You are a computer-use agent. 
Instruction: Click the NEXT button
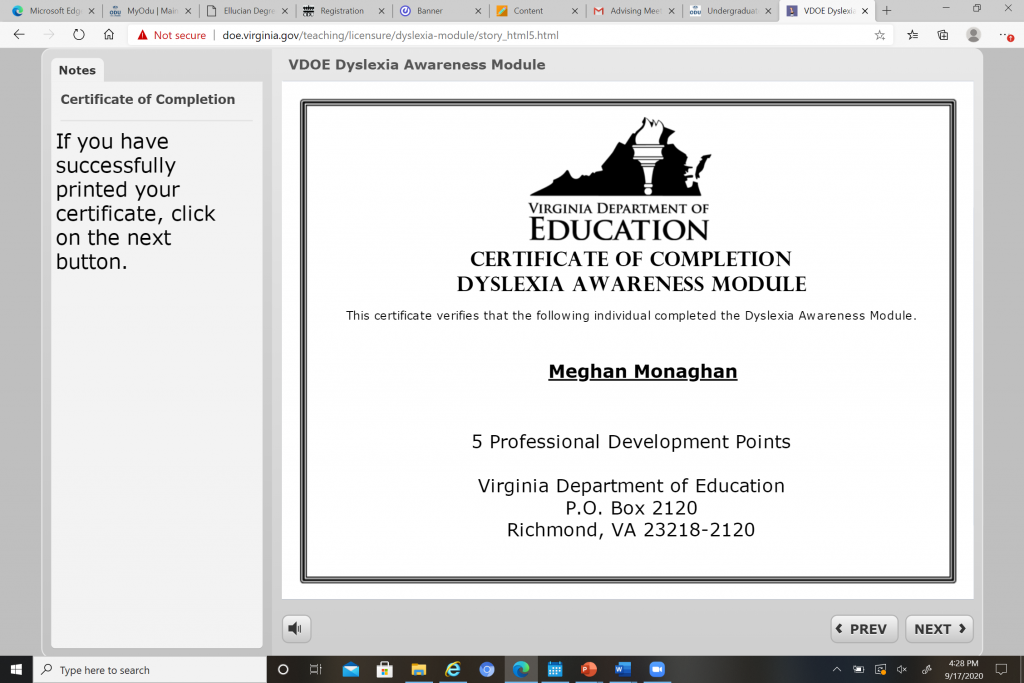coord(939,629)
